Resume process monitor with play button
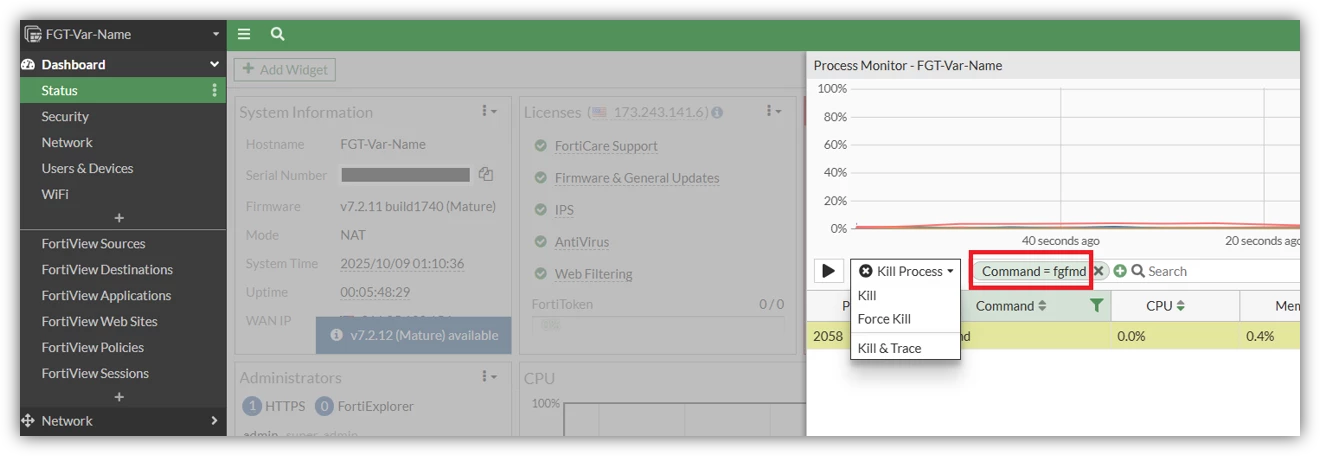This screenshot has width=1320, height=456. [829, 271]
